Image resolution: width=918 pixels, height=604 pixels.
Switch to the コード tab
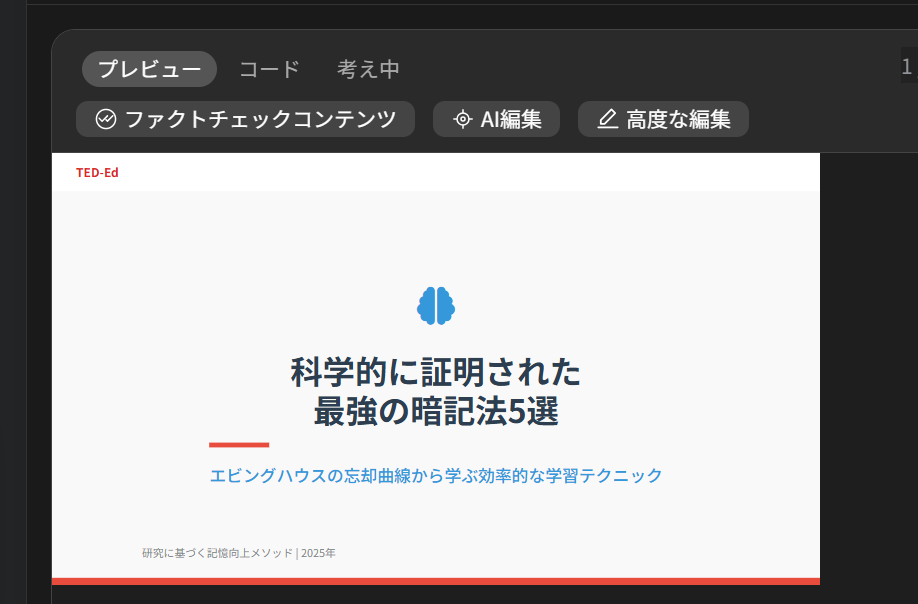[x=268, y=69]
